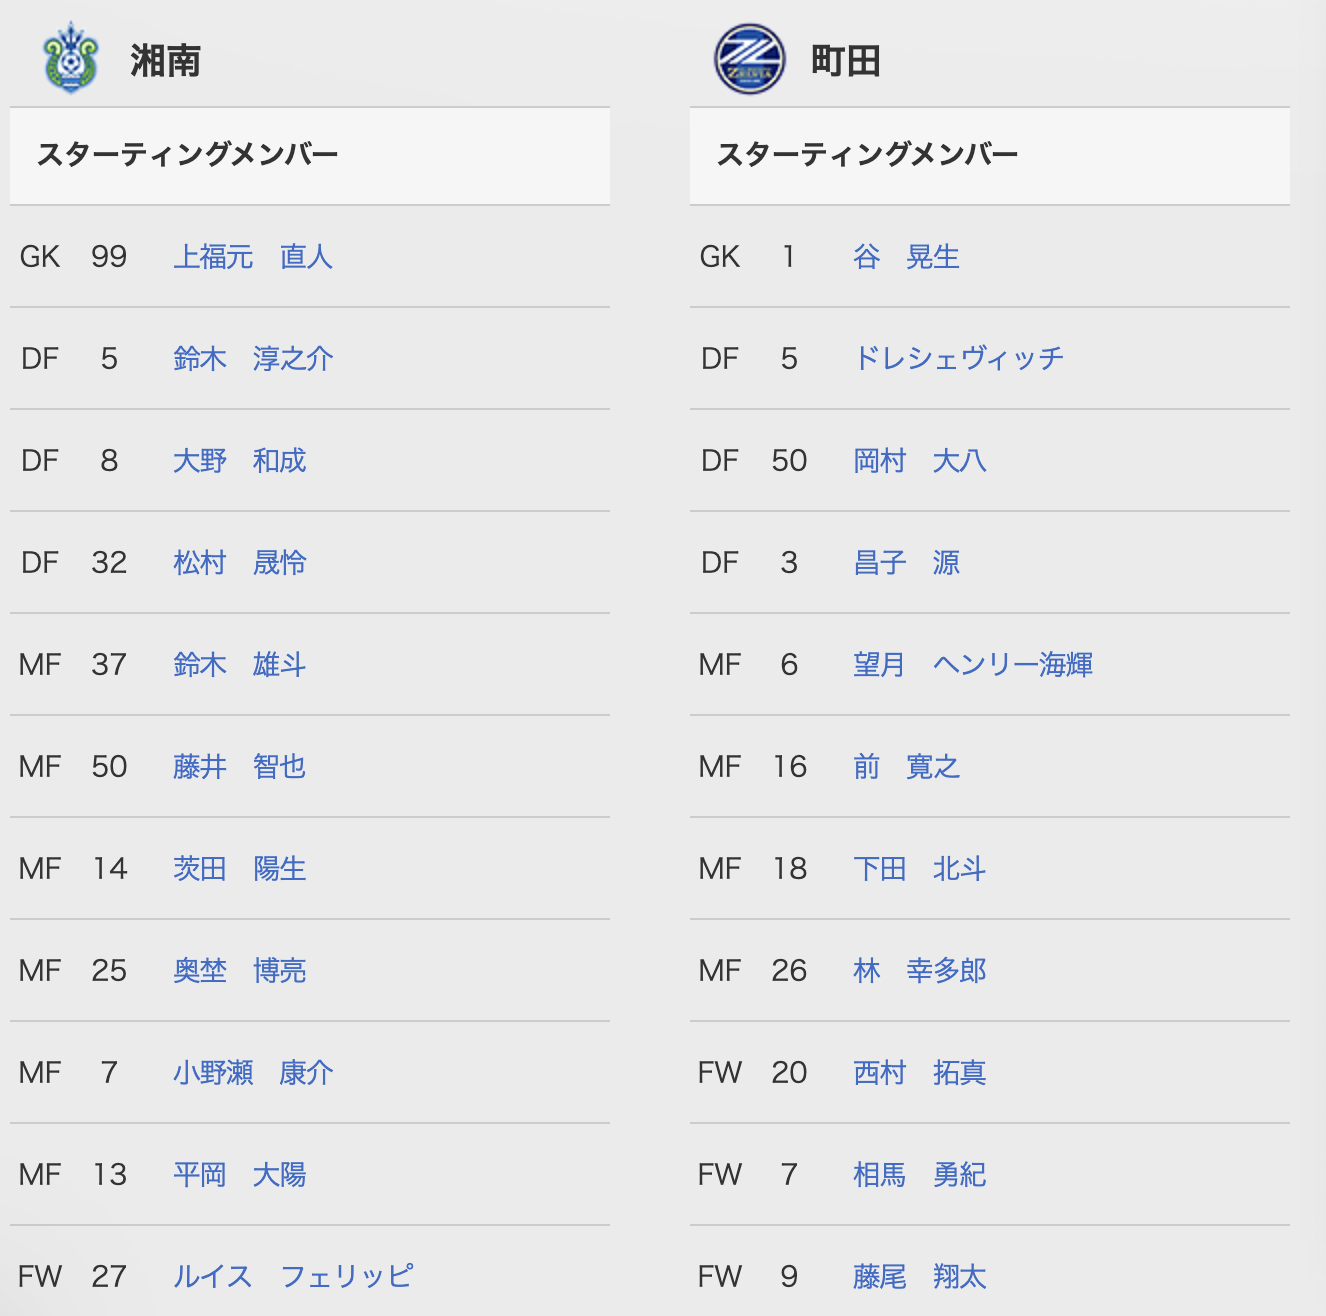Open 昌子 源 player profile
Viewport: 1326px width, 1316px height.
click(906, 563)
